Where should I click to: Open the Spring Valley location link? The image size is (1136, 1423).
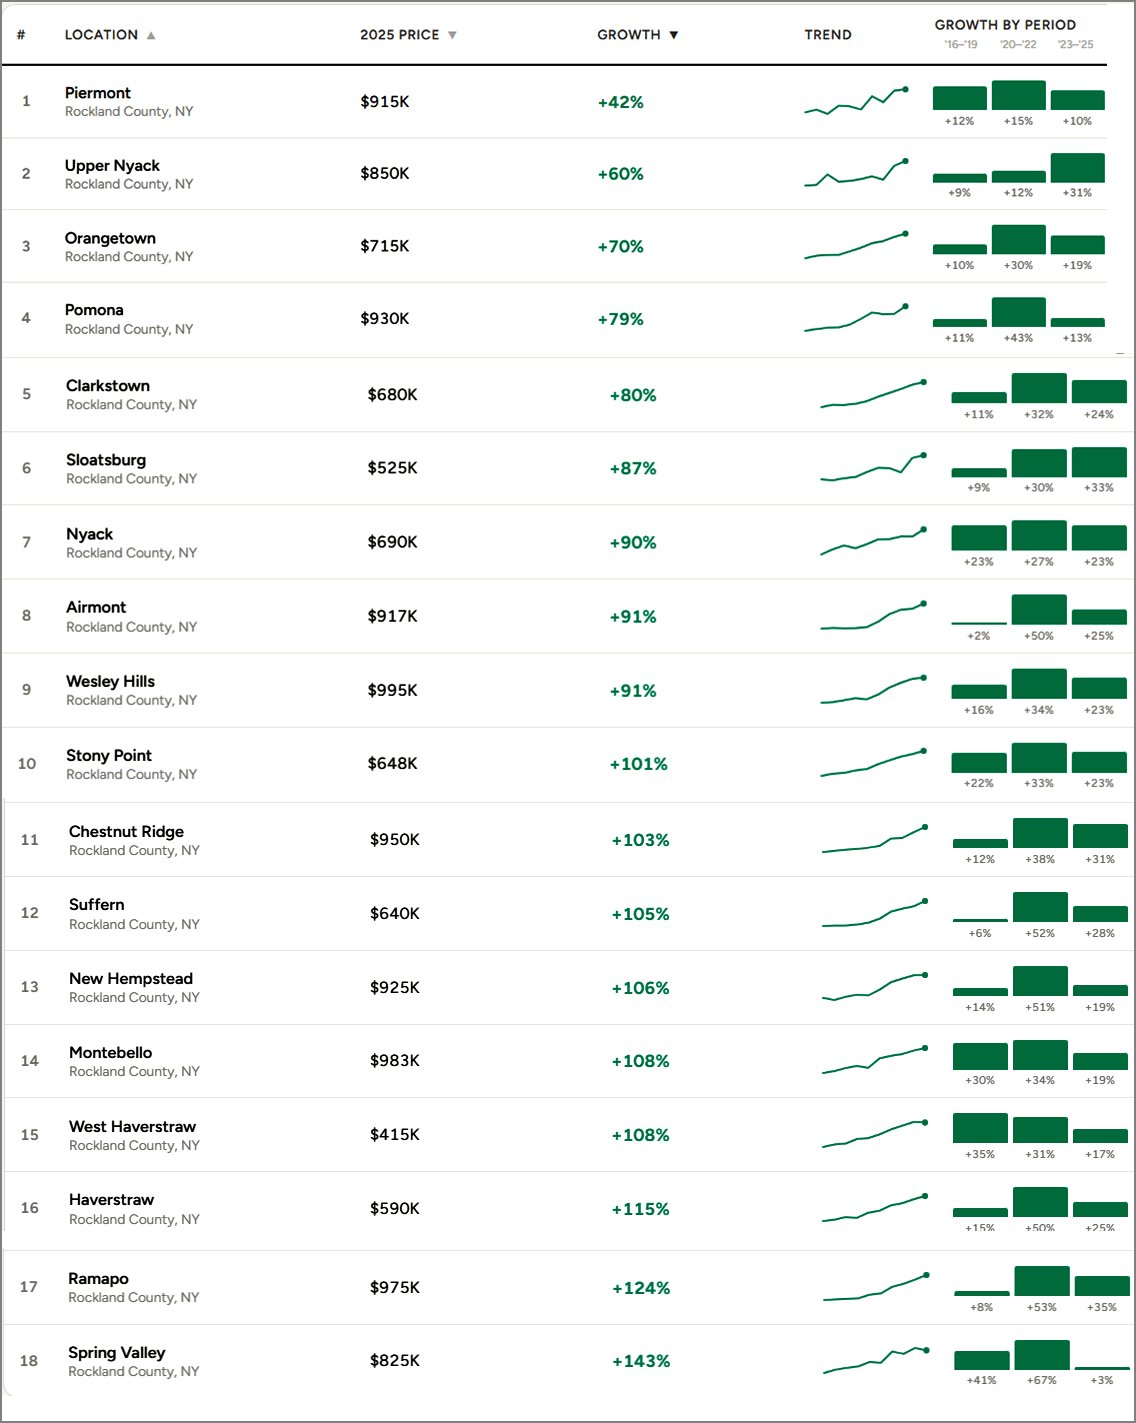tap(116, 1353)
